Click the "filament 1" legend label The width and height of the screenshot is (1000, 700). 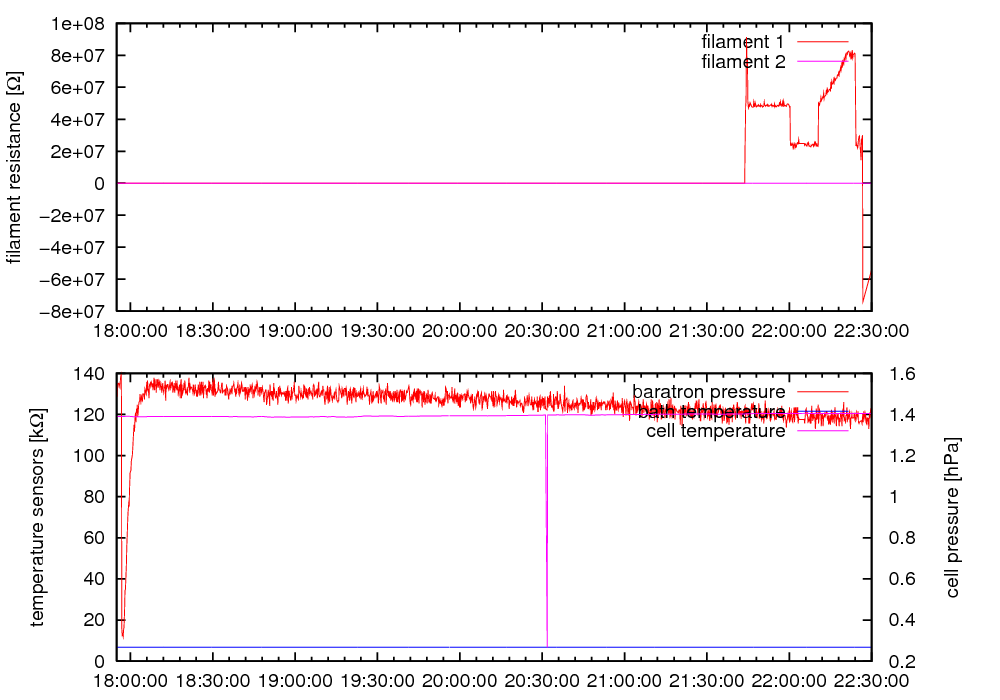[743, 42]
